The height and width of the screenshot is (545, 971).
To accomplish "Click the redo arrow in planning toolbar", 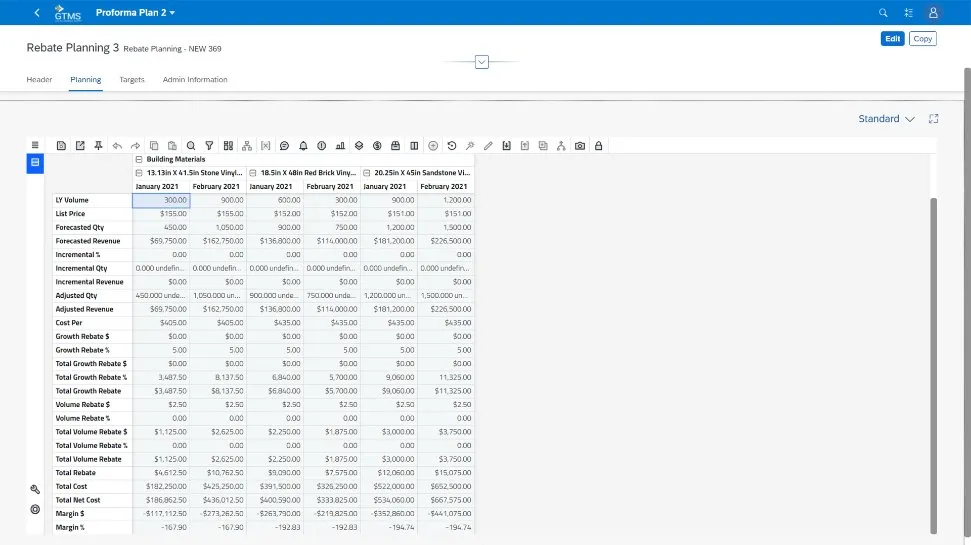I will tap(135, 146).
